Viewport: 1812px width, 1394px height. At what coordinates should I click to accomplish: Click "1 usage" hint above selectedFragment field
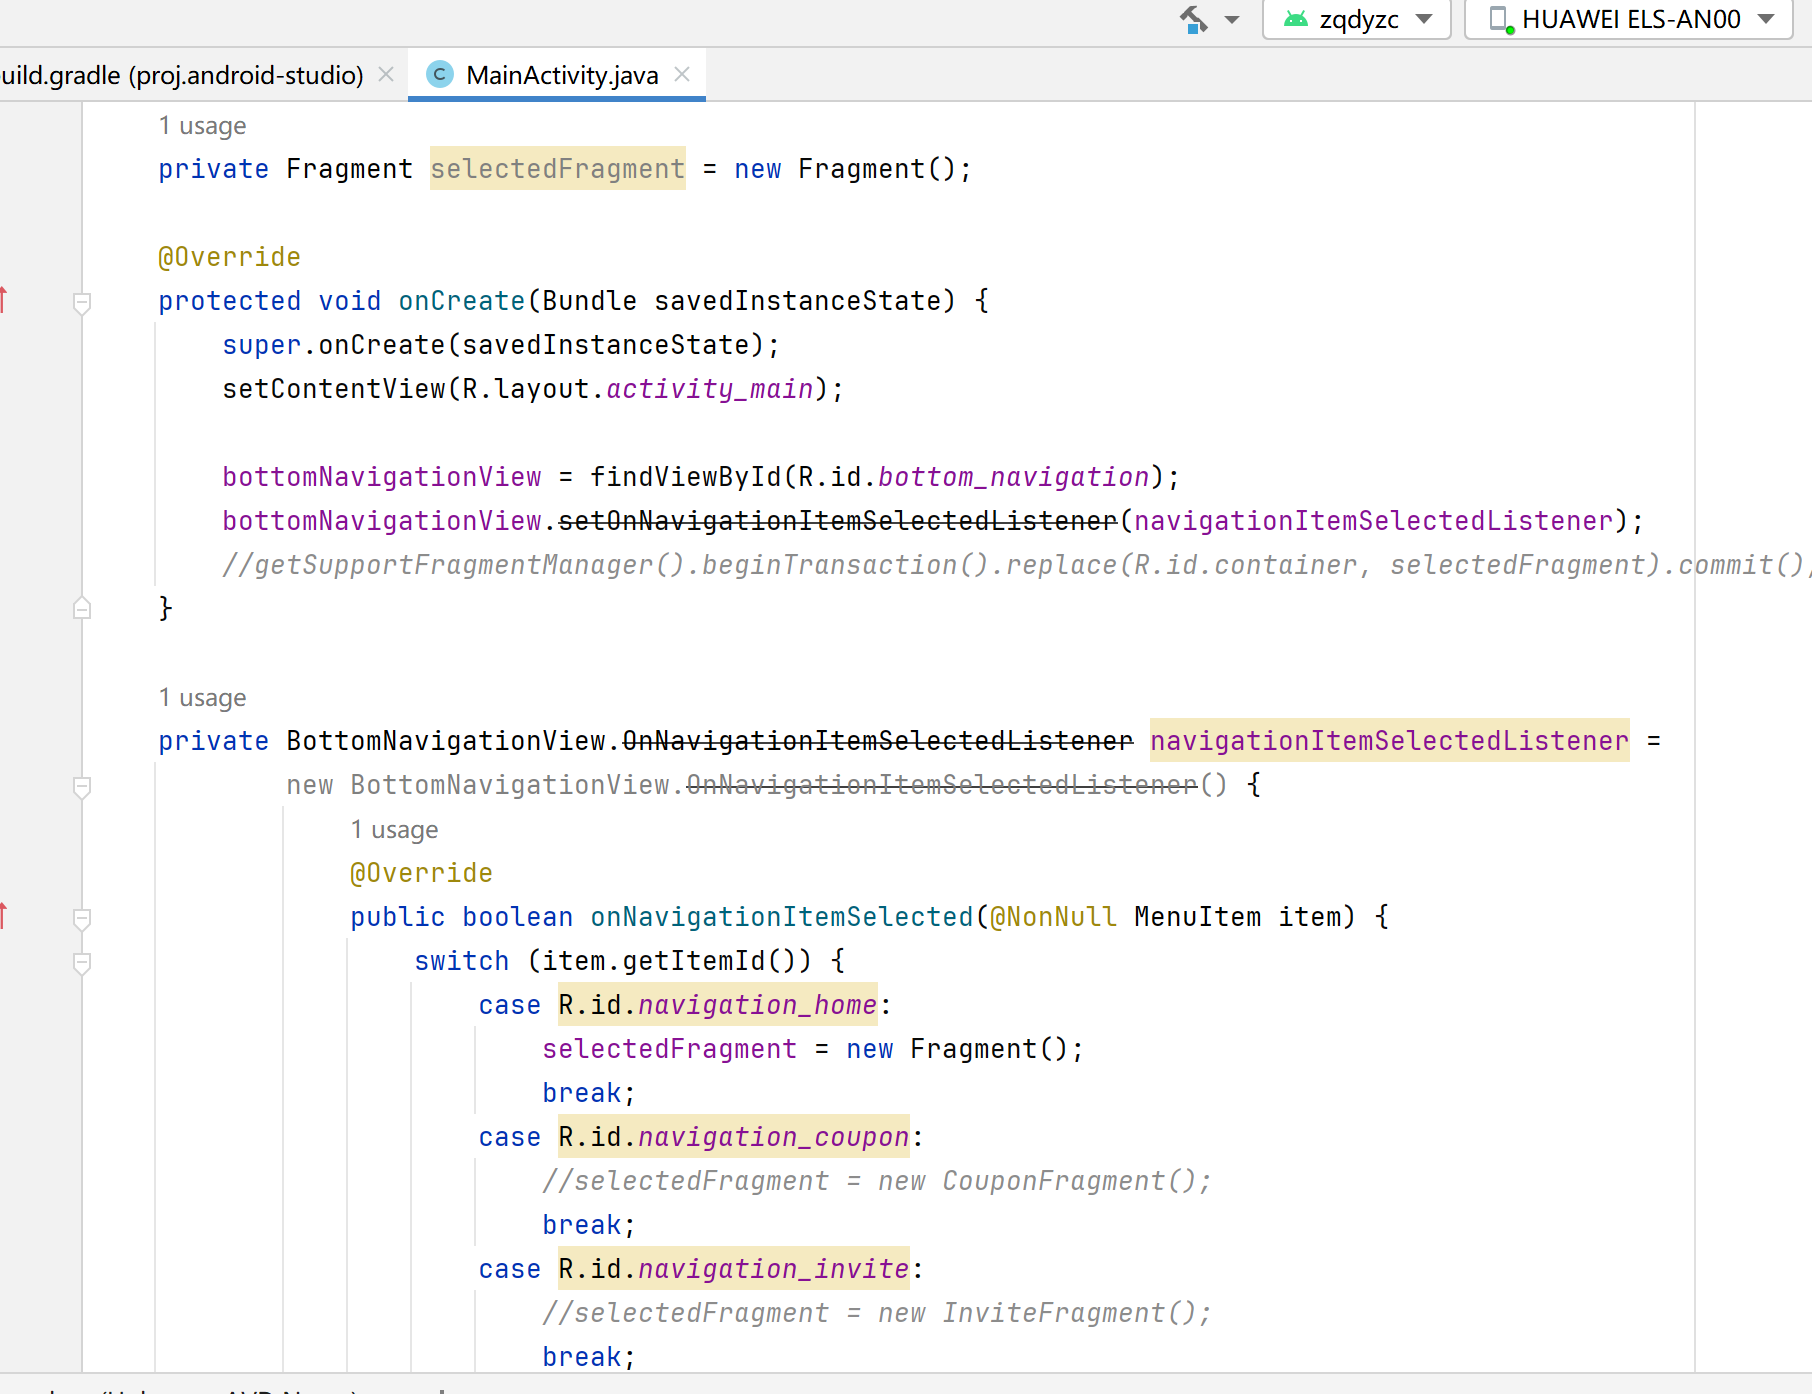202,126
